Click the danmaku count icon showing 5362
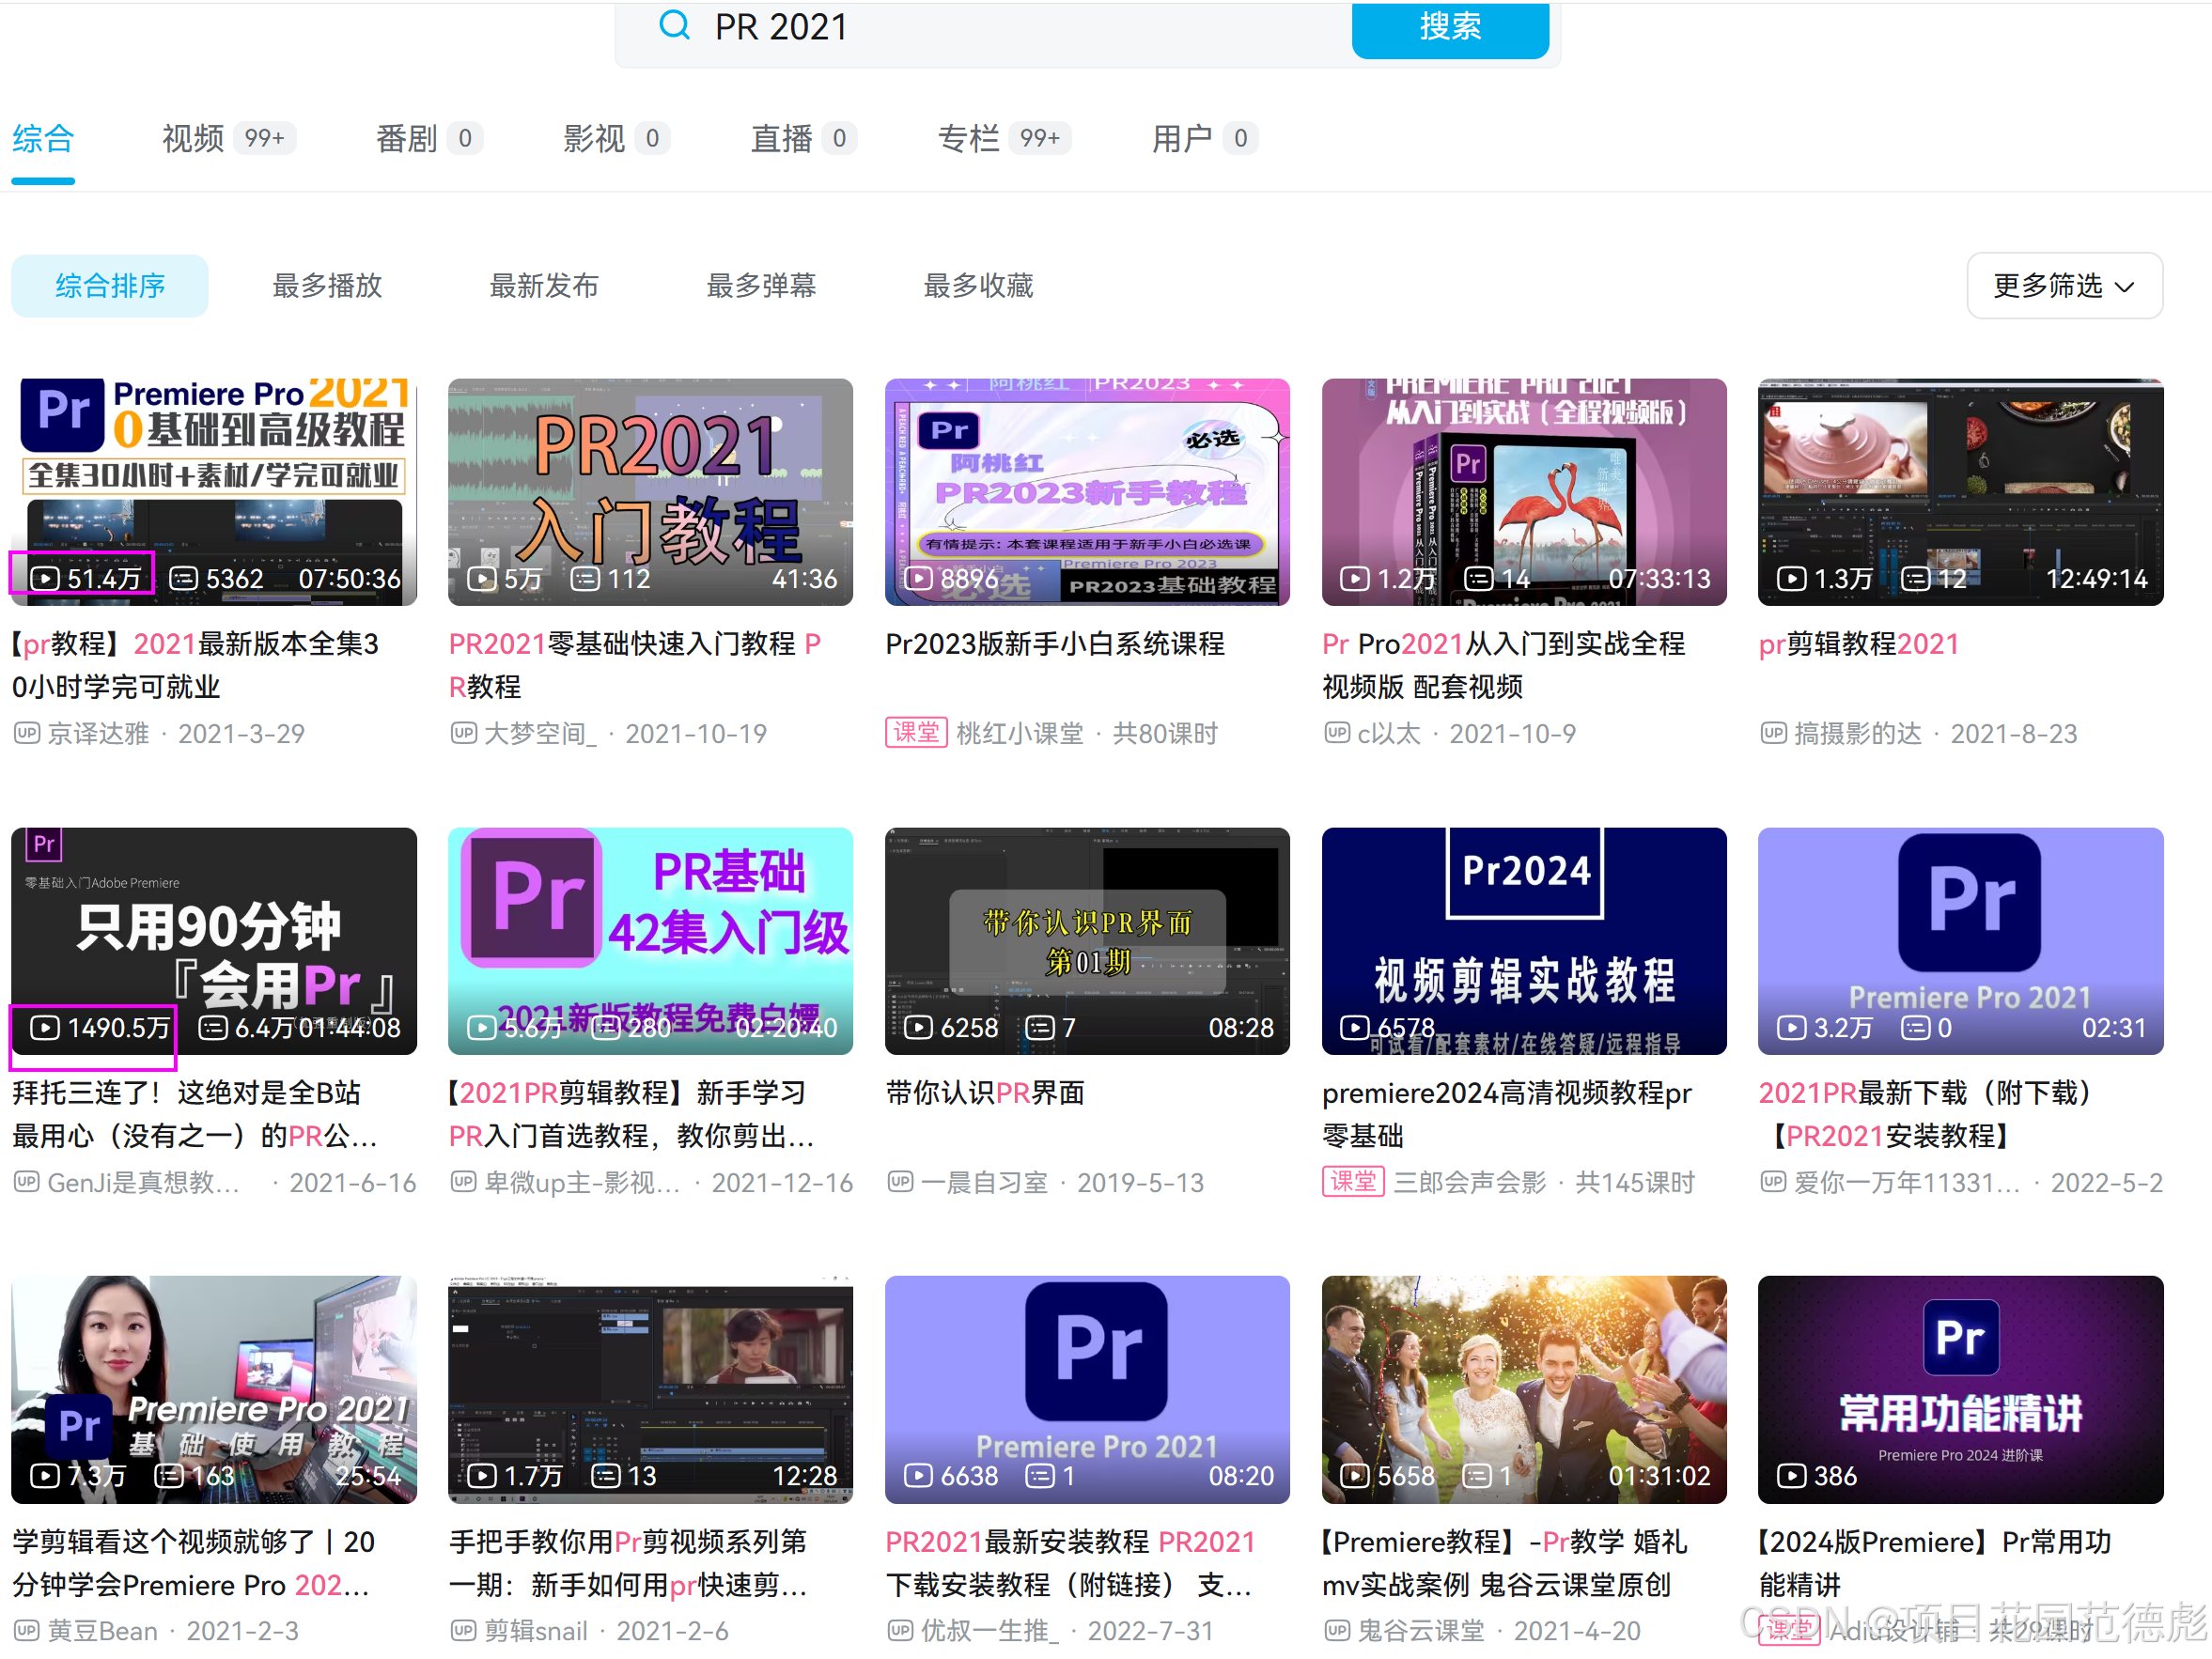2212x1659 pixels. click(x=183, y=578)
